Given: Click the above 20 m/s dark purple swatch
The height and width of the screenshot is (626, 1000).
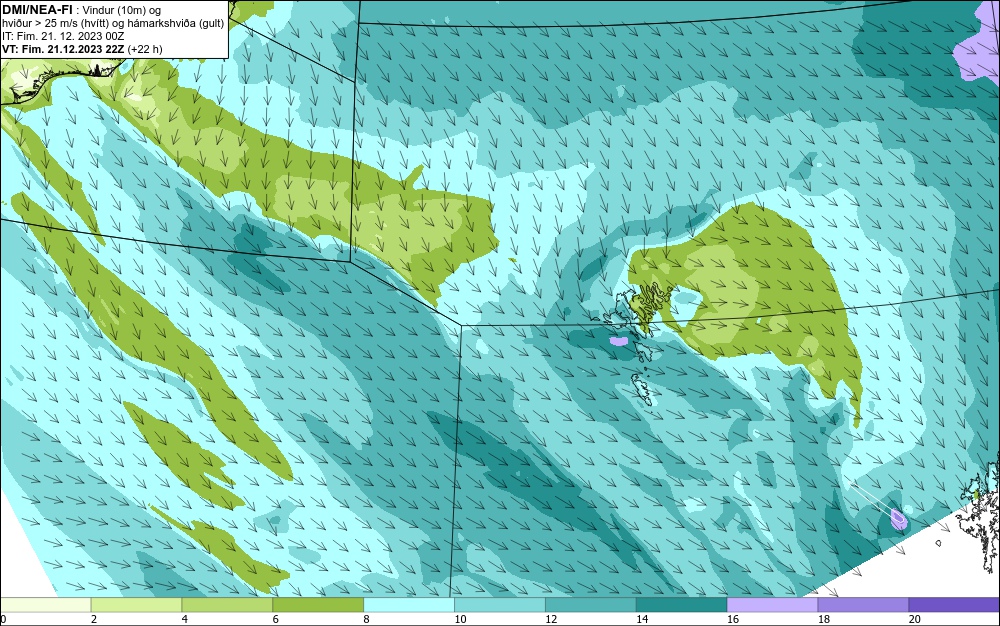Looking at the screenshot, I should coord(954,604).
